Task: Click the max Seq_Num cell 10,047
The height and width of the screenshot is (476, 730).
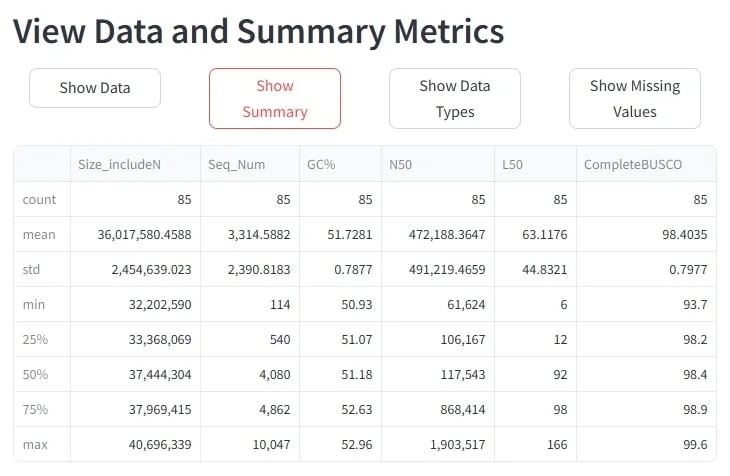Action: point(267,445)
